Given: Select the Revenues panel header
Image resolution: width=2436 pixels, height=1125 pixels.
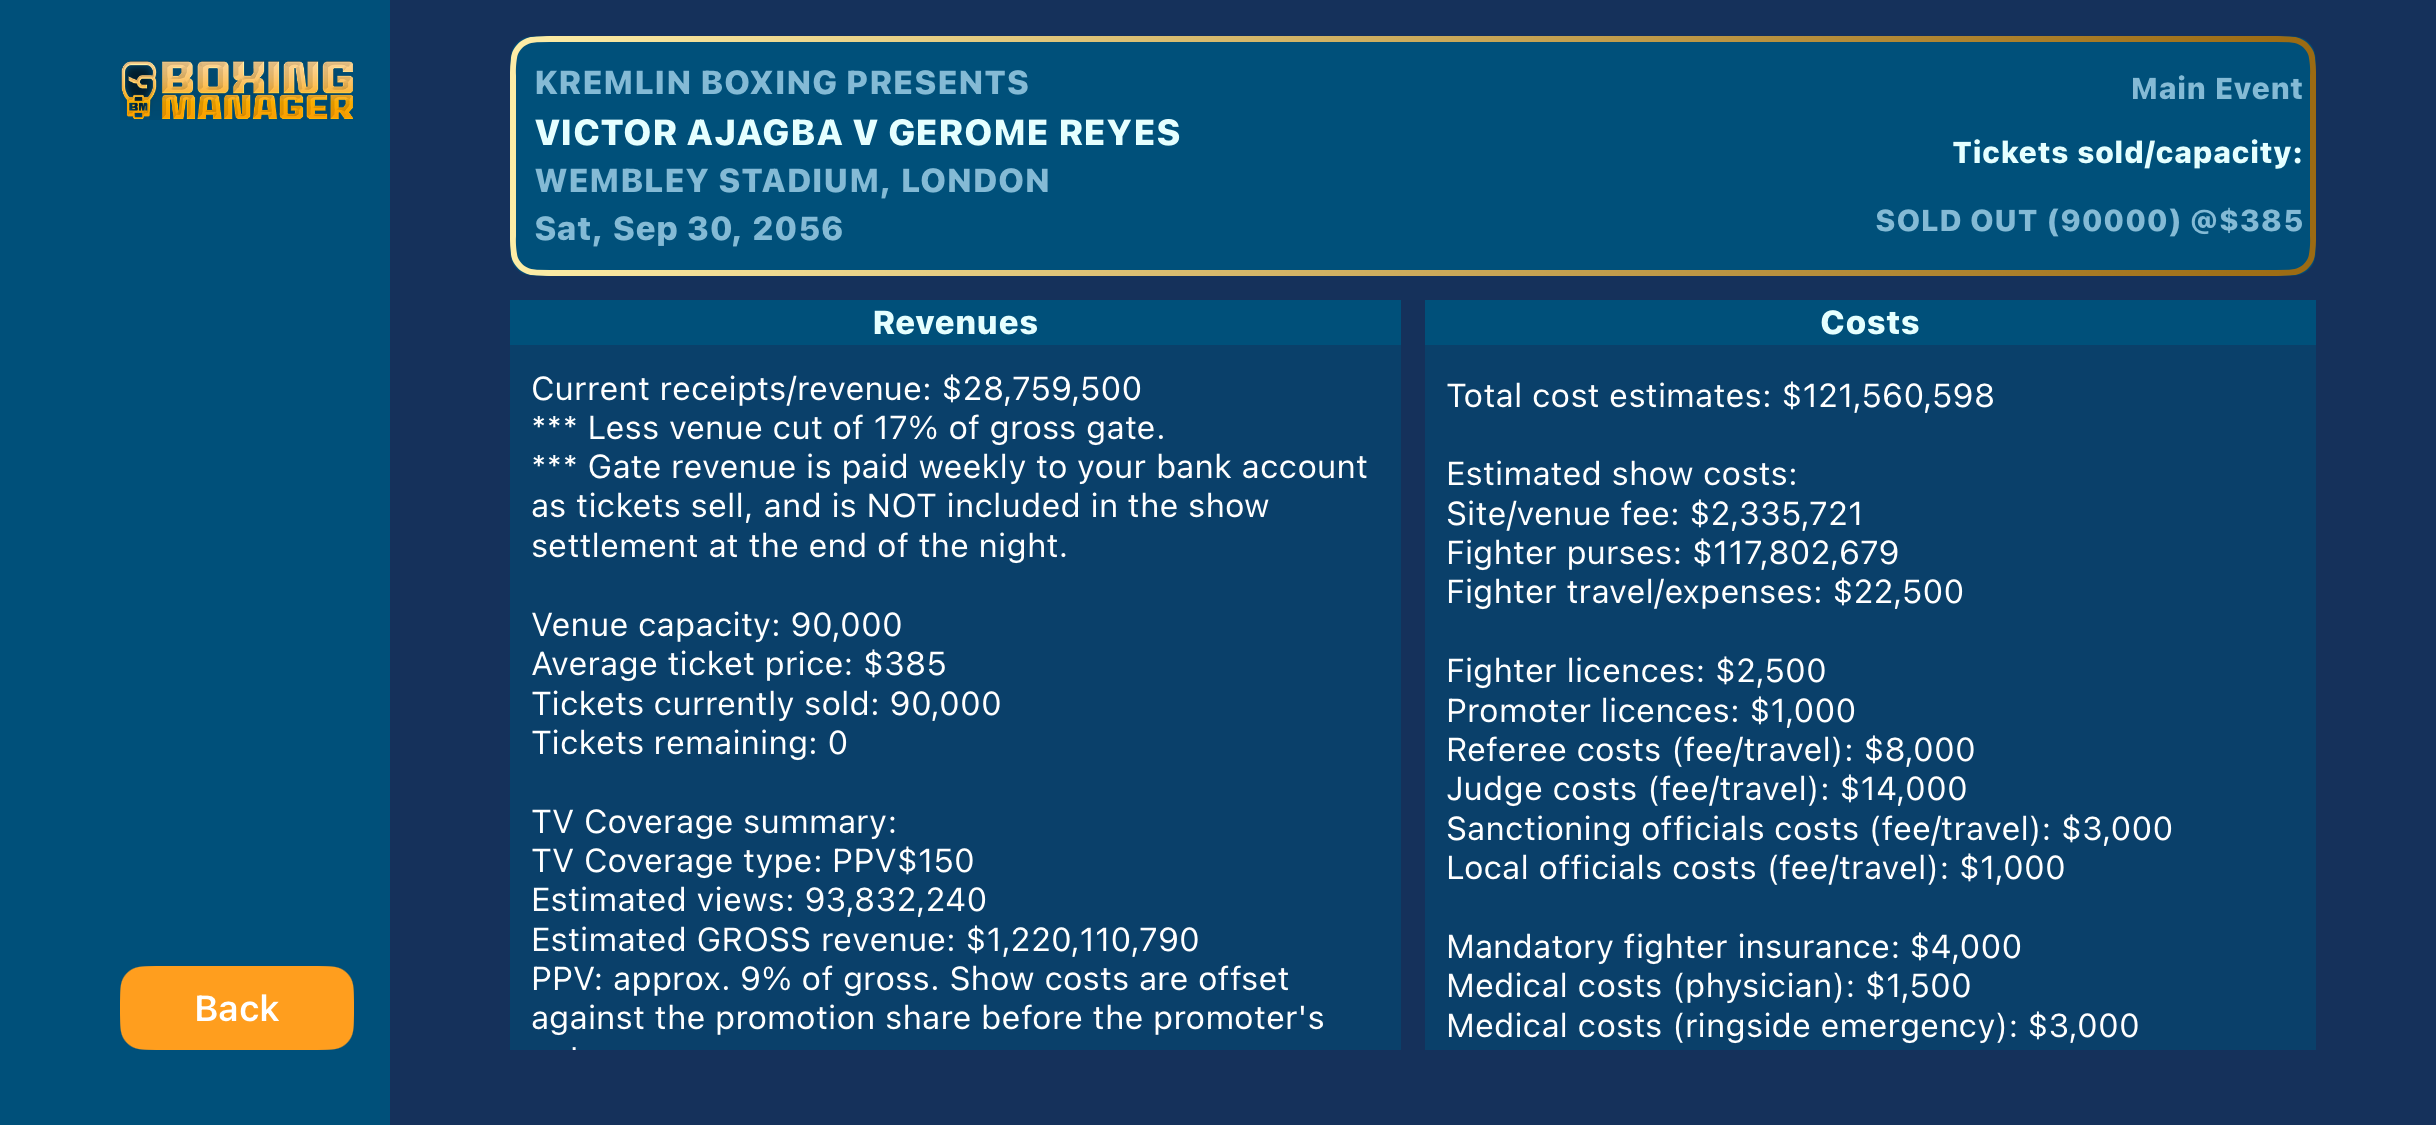Looking at the screenshot, I should 955,323.
